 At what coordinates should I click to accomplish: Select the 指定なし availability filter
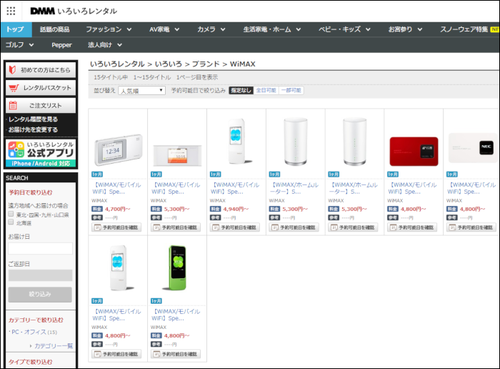(x=241, y=90)
